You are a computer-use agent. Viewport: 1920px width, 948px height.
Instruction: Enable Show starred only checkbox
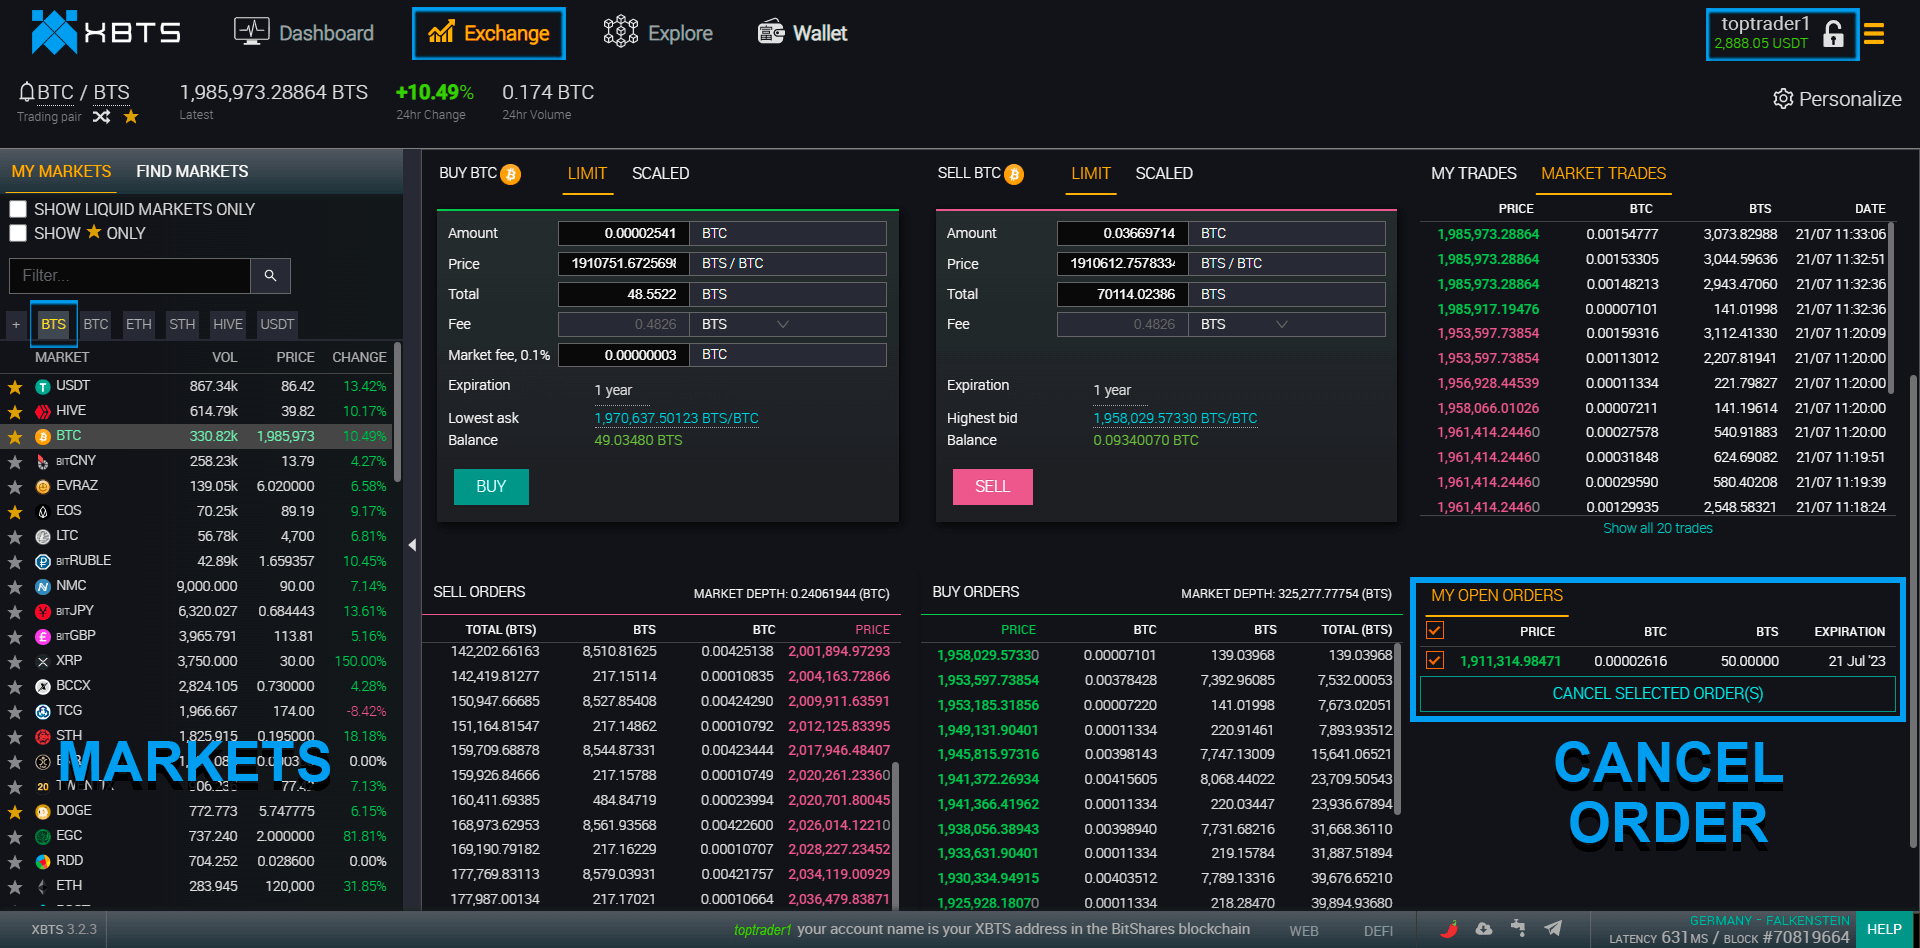click(x=18, y=233)
